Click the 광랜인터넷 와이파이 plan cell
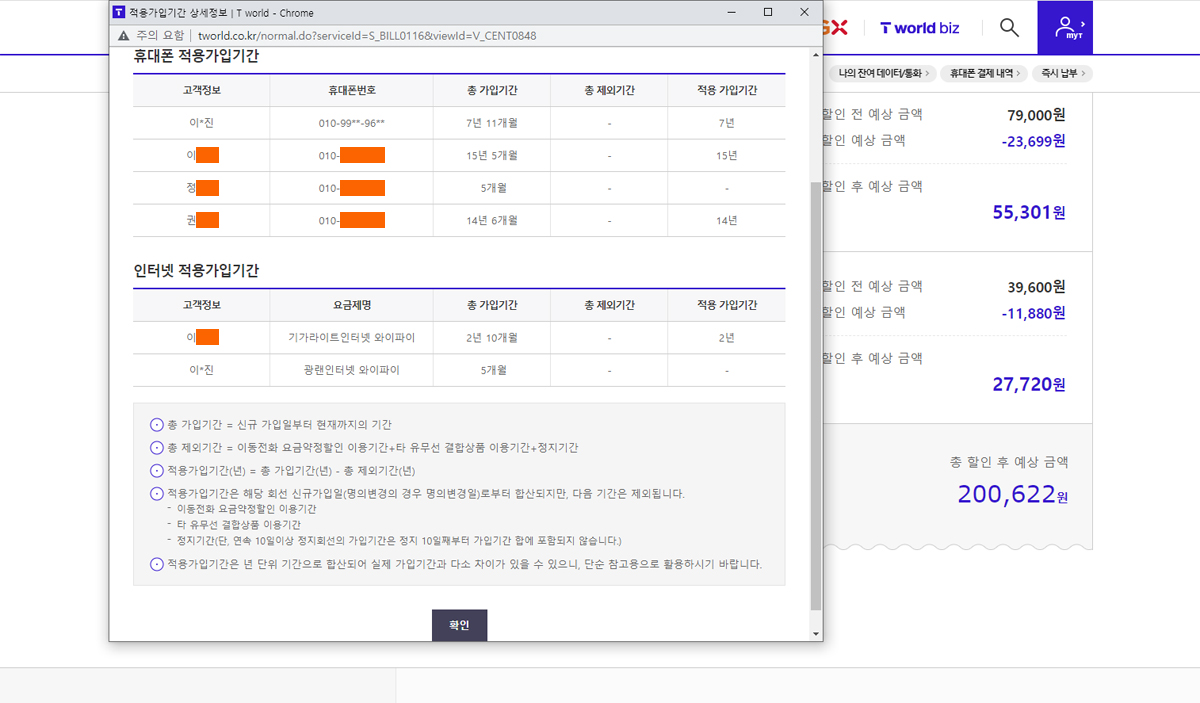Viewport: 1200px width, 703px height. (351, 370)
